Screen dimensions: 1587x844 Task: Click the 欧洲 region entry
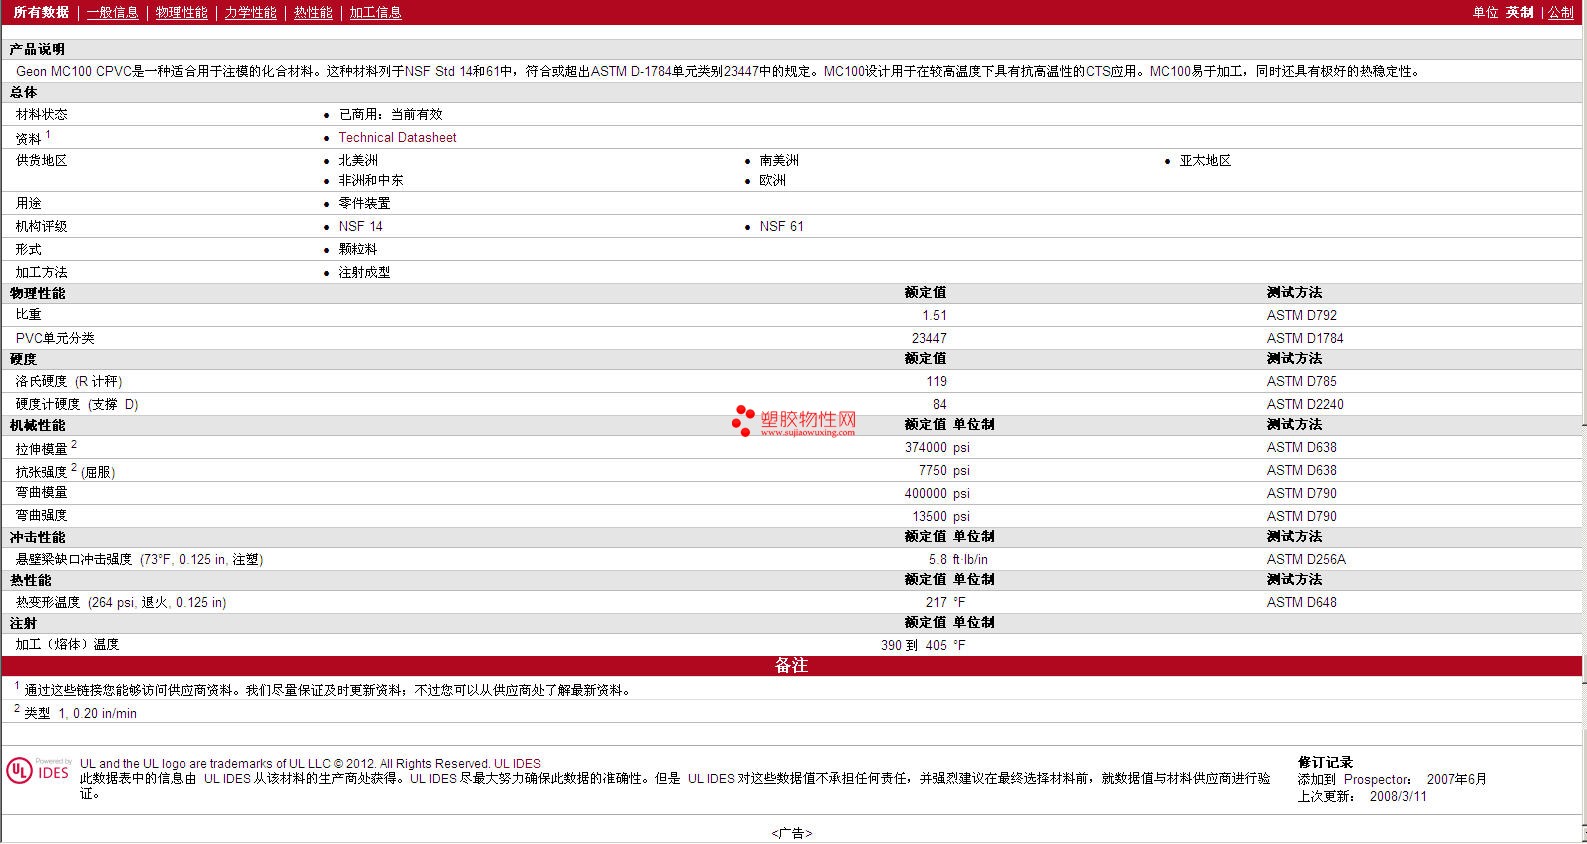[x=772, y=181]
